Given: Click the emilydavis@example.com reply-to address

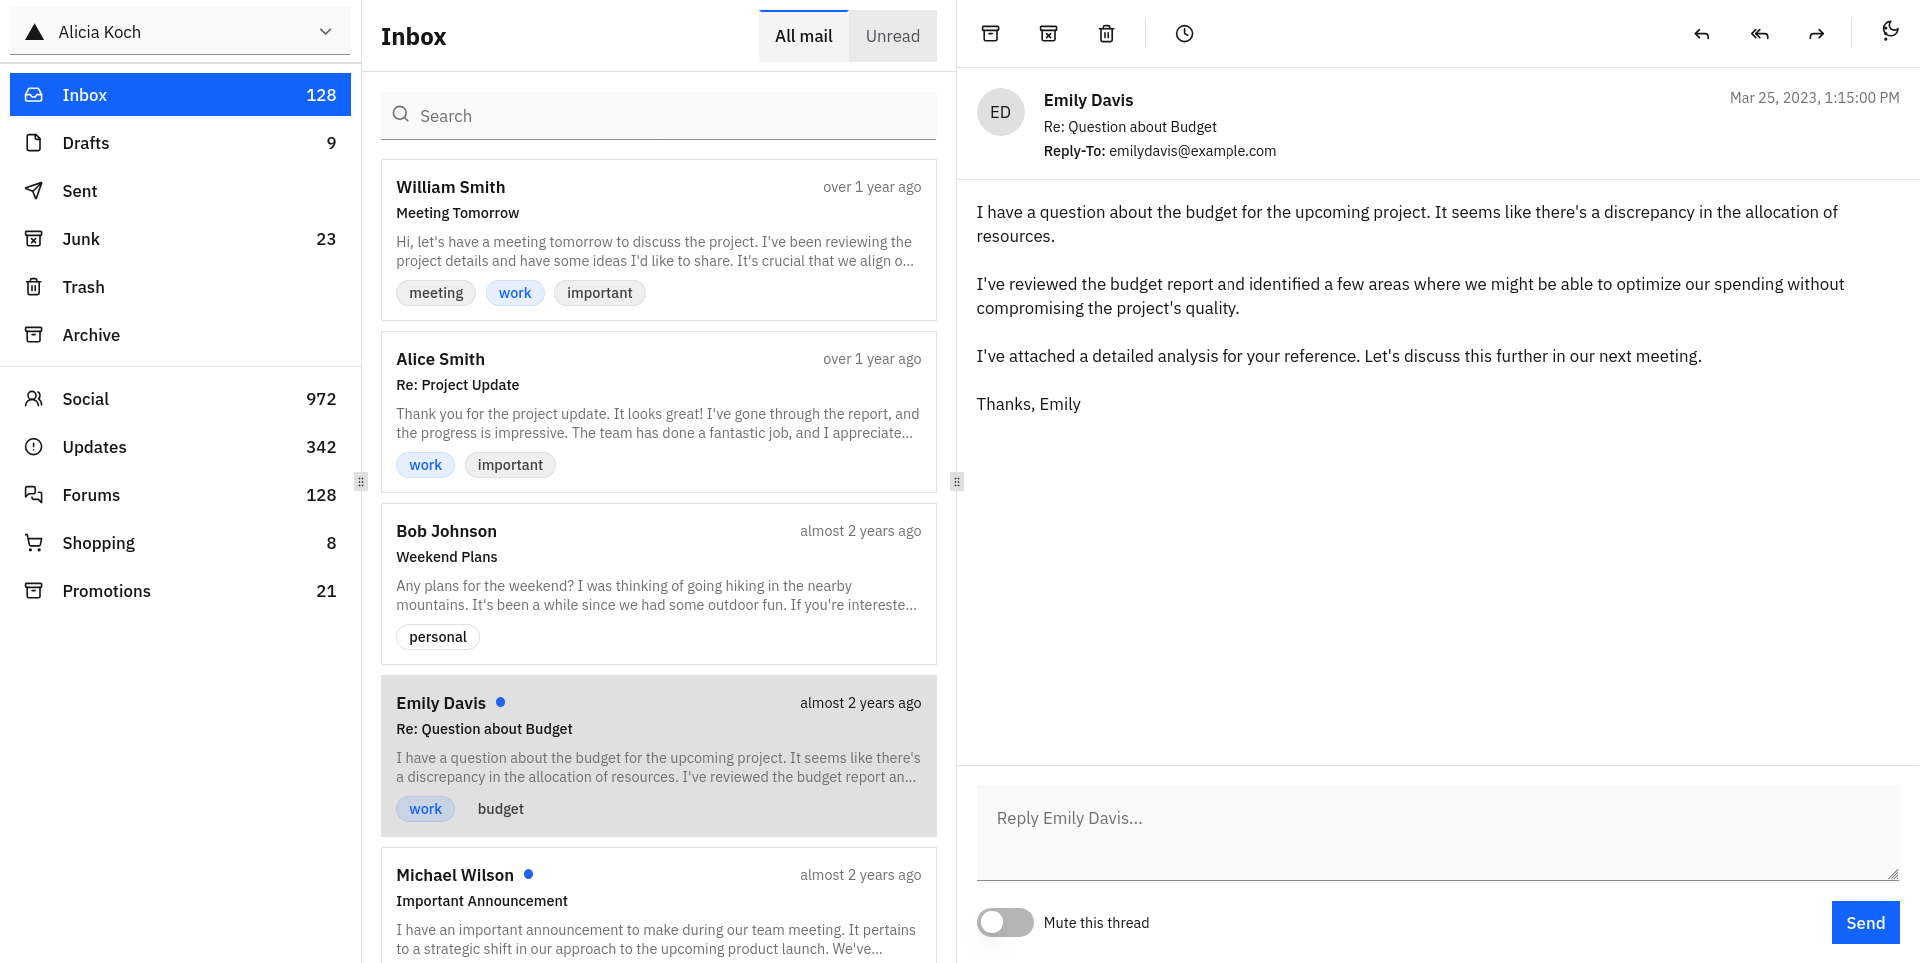Looking at the screenshot, I should [1192, 151].
